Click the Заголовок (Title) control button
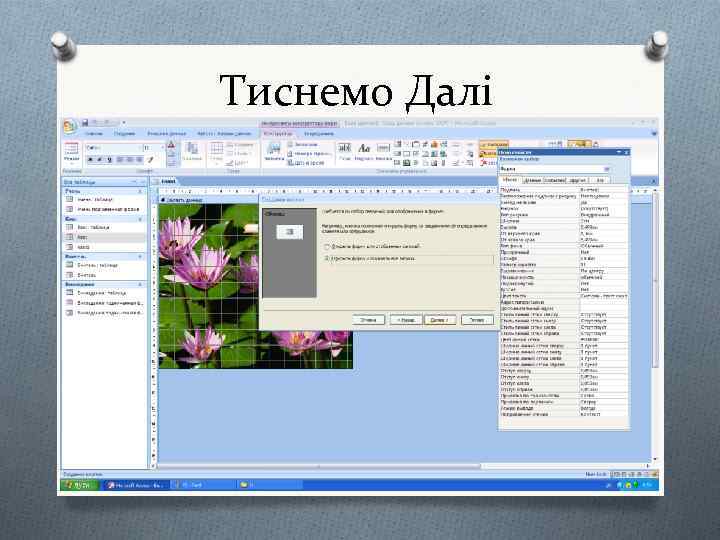 point(303,145)
